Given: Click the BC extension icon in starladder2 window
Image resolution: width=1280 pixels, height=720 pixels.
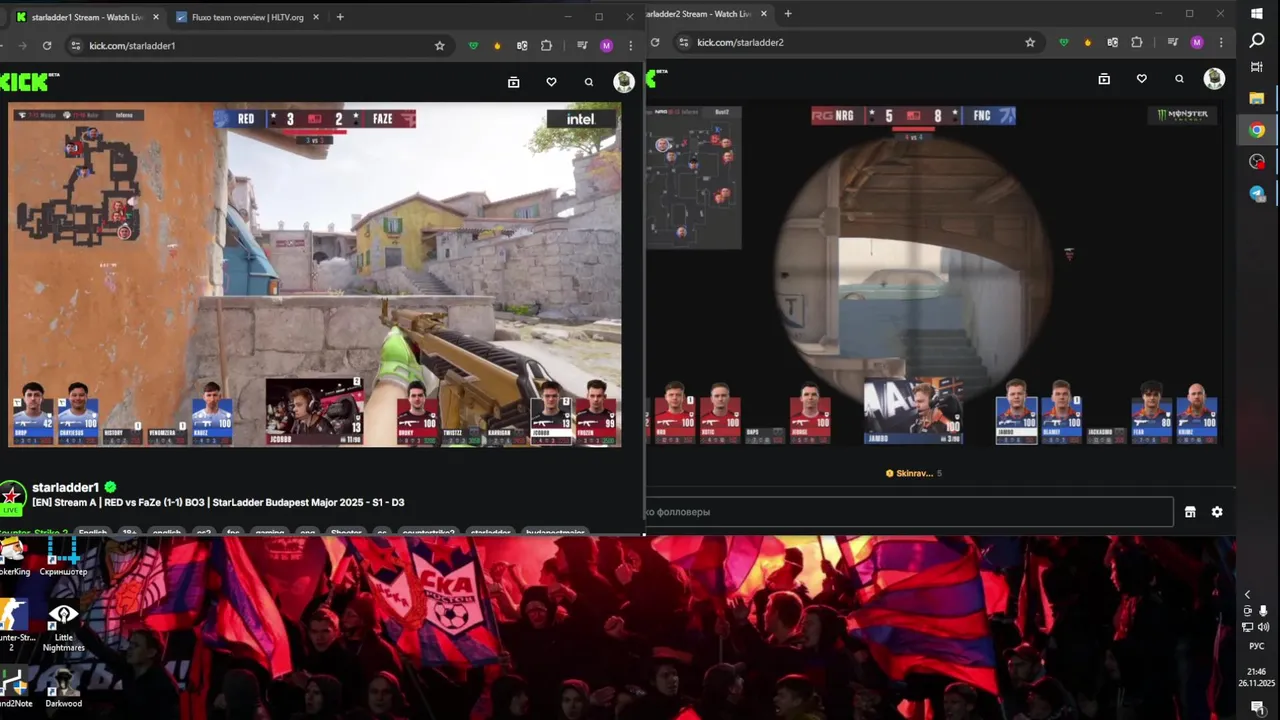Looking at the screenshot, I should 1112,42.
